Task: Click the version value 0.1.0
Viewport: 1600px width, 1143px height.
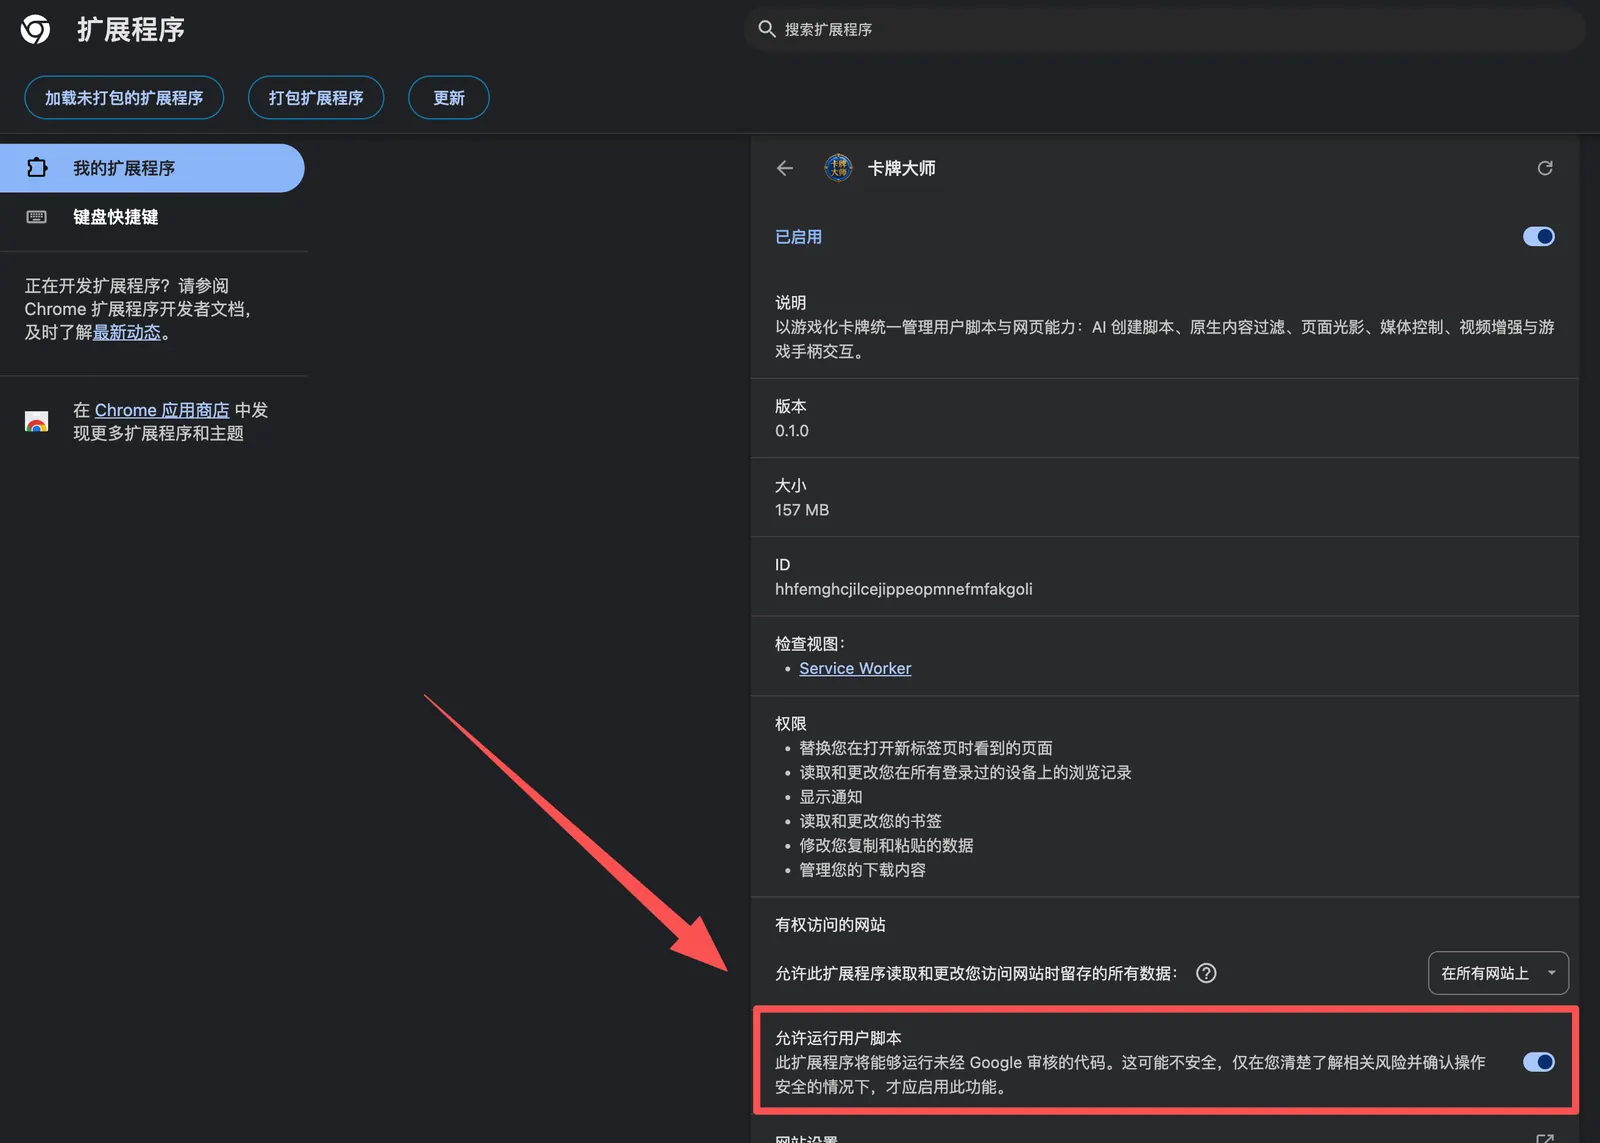Action: point(792,431)
